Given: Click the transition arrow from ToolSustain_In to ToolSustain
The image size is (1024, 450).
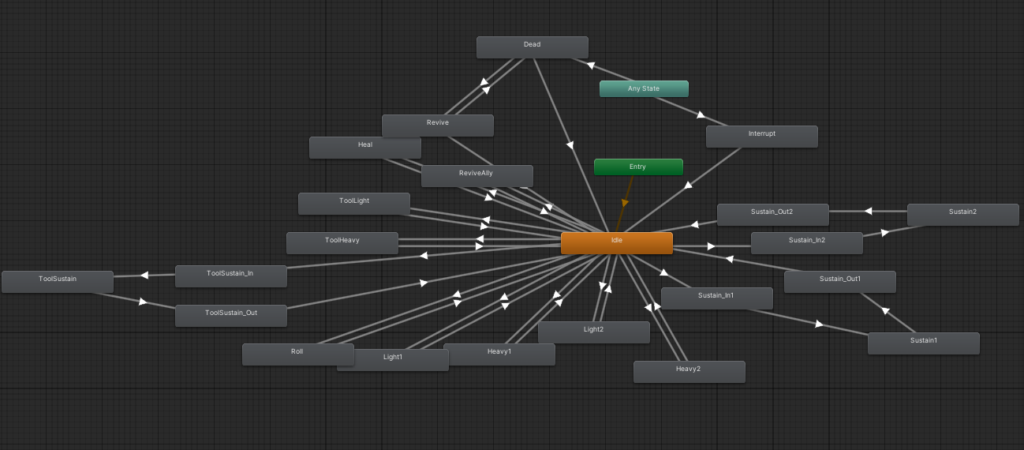Looking at the screenshot, I should point(145,275).
